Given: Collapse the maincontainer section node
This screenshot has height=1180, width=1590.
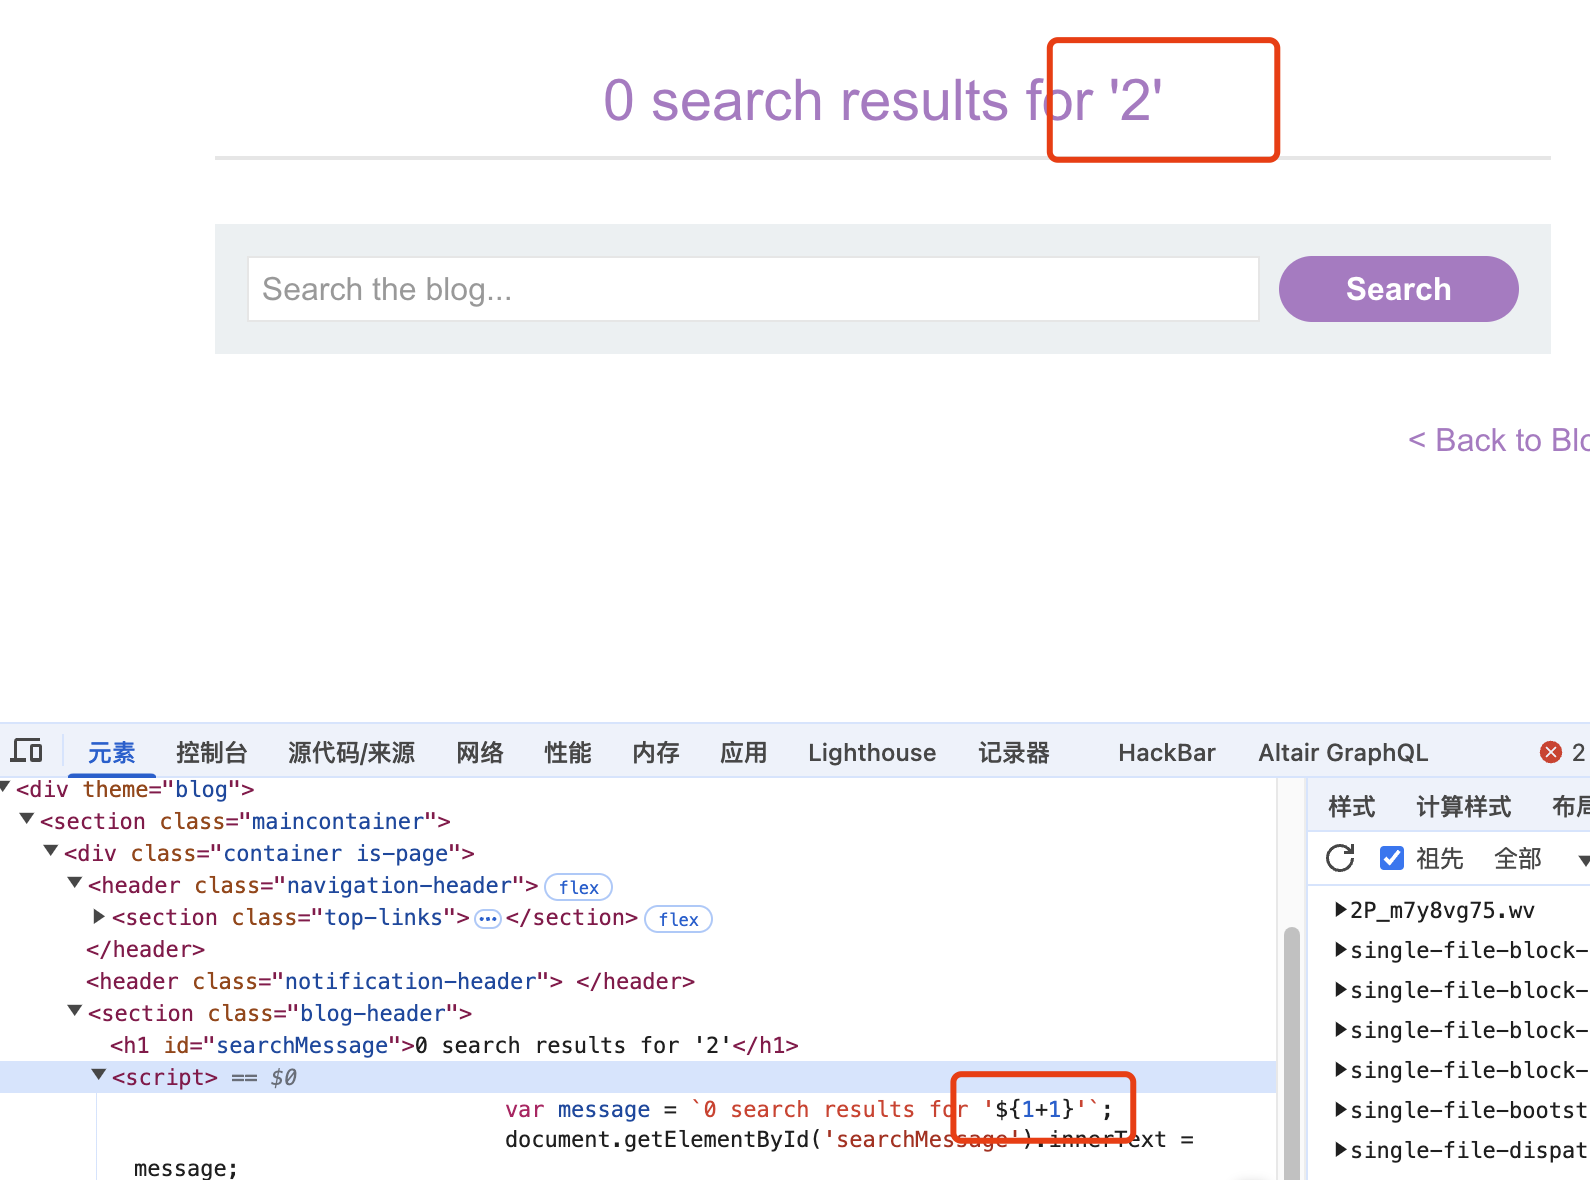Looking at the screenshot, I should click(27, 820).
